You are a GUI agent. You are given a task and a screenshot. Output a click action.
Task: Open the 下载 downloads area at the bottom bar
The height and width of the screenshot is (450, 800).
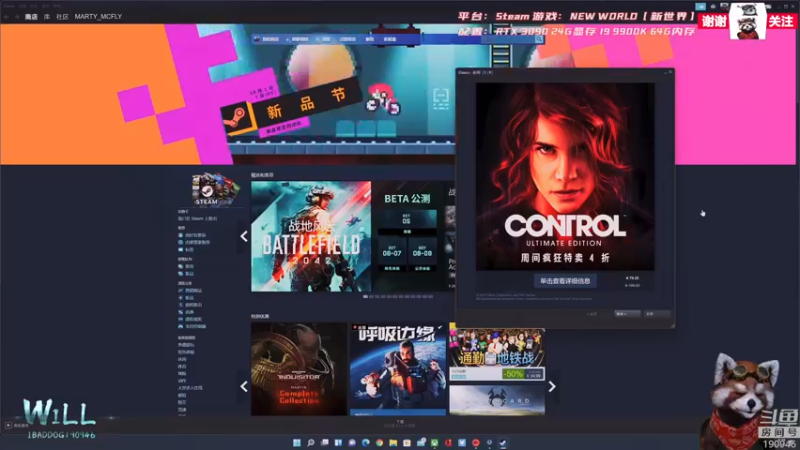400,422
